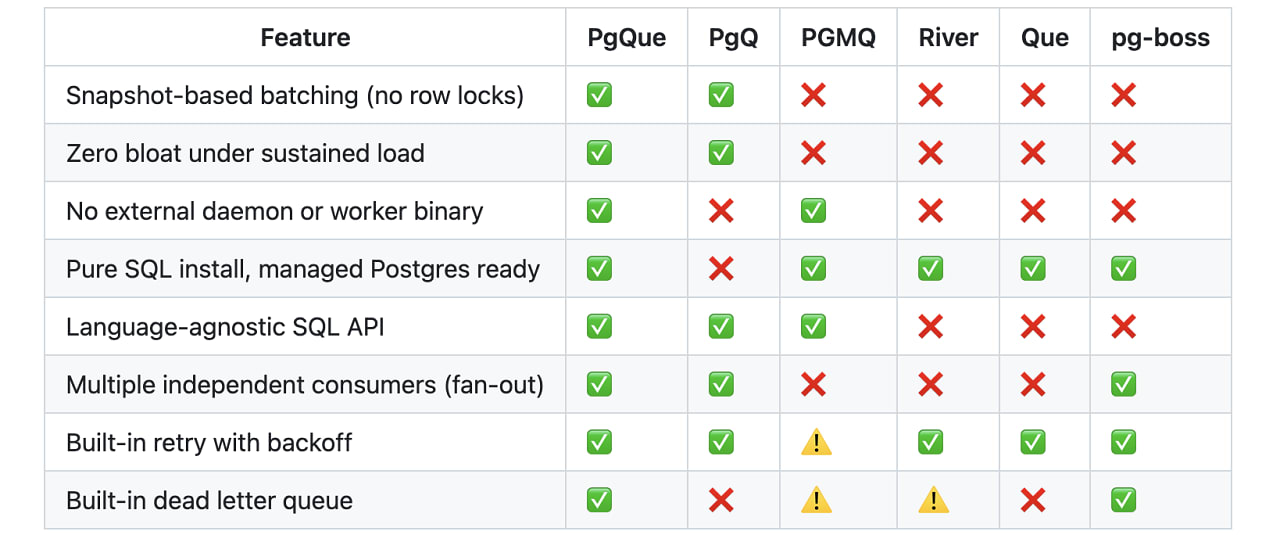The image size is (1280, 535).
Task: Click the PgQ green check for zero bloat
Action: 721,153
